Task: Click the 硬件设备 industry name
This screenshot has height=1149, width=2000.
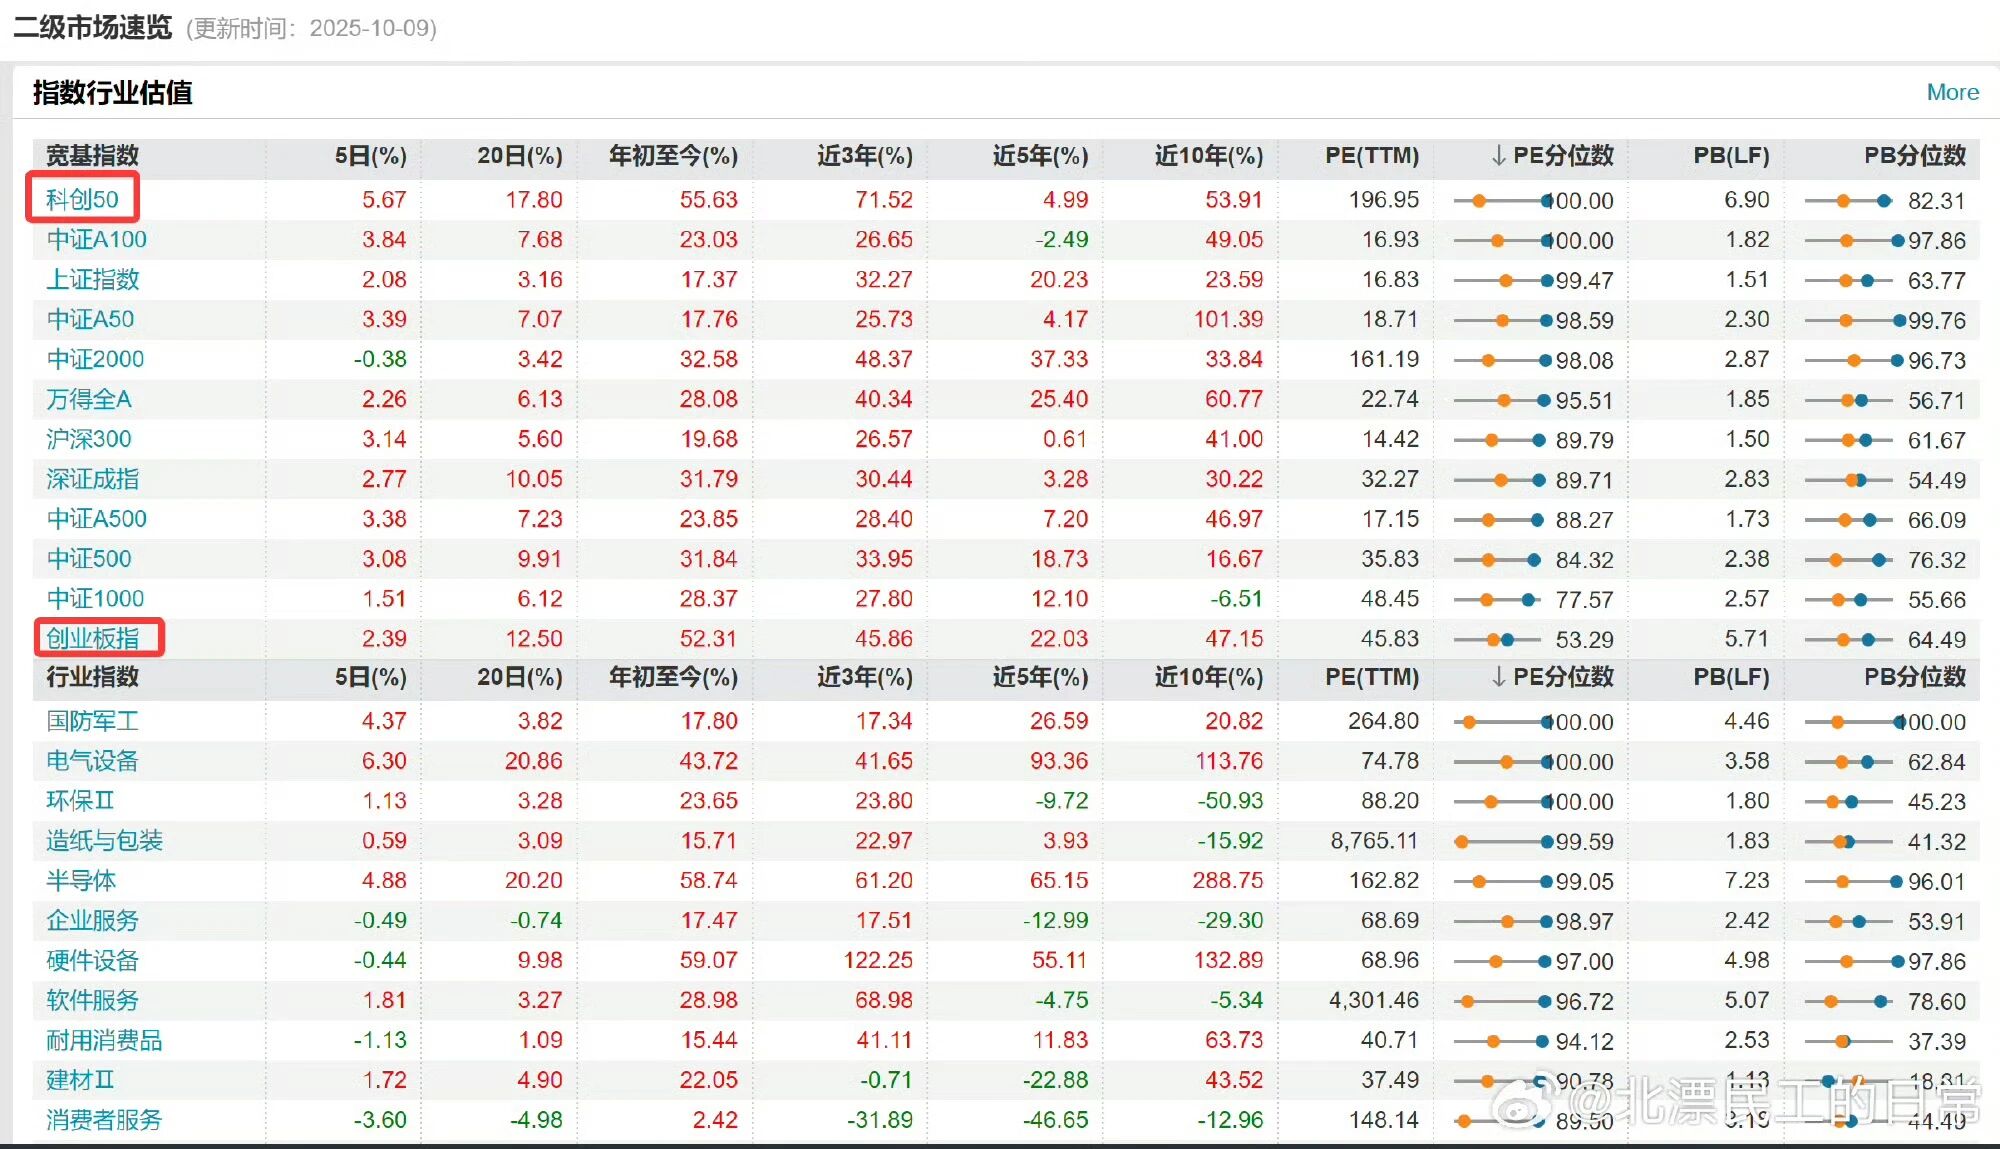Action: point(92,960)
